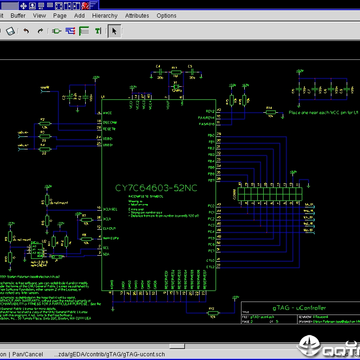The image size is (360, 360).
Task: Select capacitor C5 at the top
Action: pos(192,72)
